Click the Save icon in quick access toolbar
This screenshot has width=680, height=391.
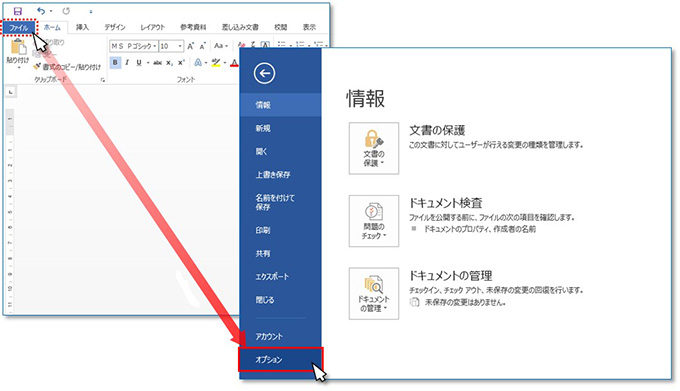click(17, 11)
